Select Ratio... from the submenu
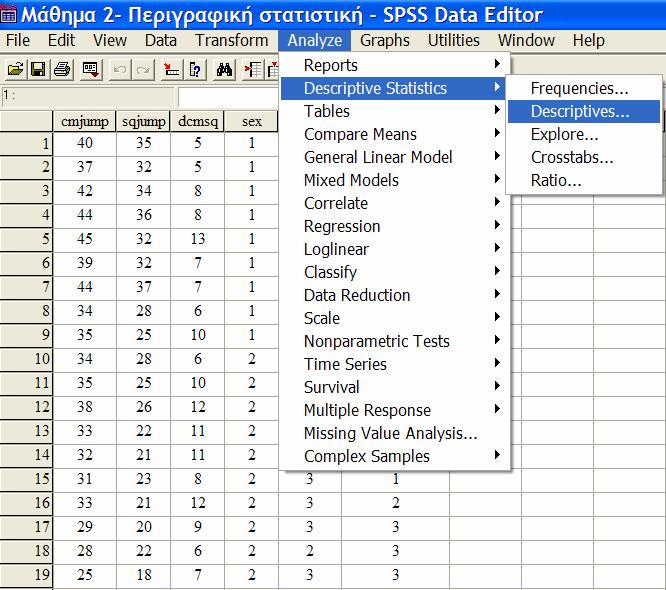Image resolution: width=666 pixels, height=590 pixels. tap(584, 180)
